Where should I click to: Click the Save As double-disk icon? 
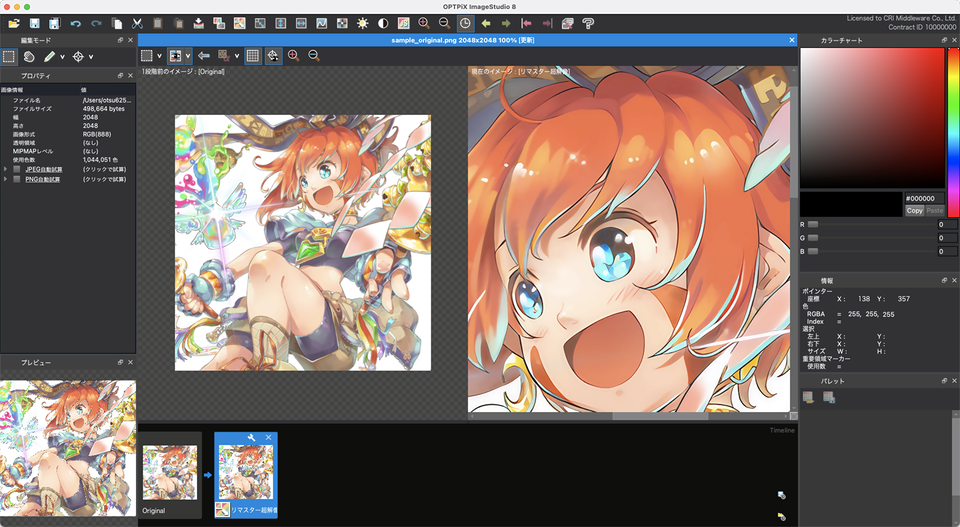tap(54, 23)
